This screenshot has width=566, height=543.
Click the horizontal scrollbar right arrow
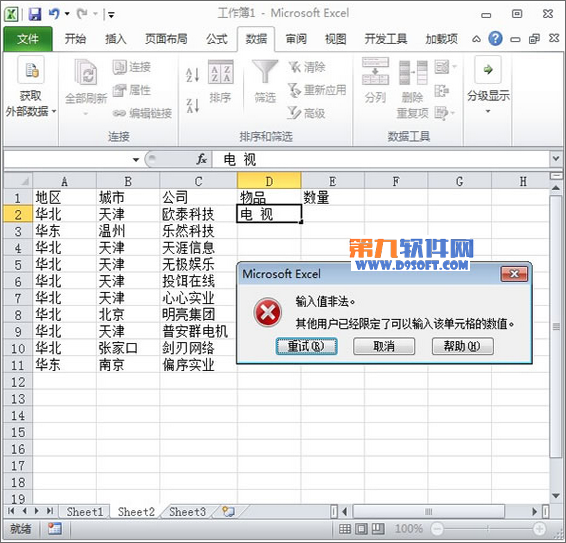(535, 512)
